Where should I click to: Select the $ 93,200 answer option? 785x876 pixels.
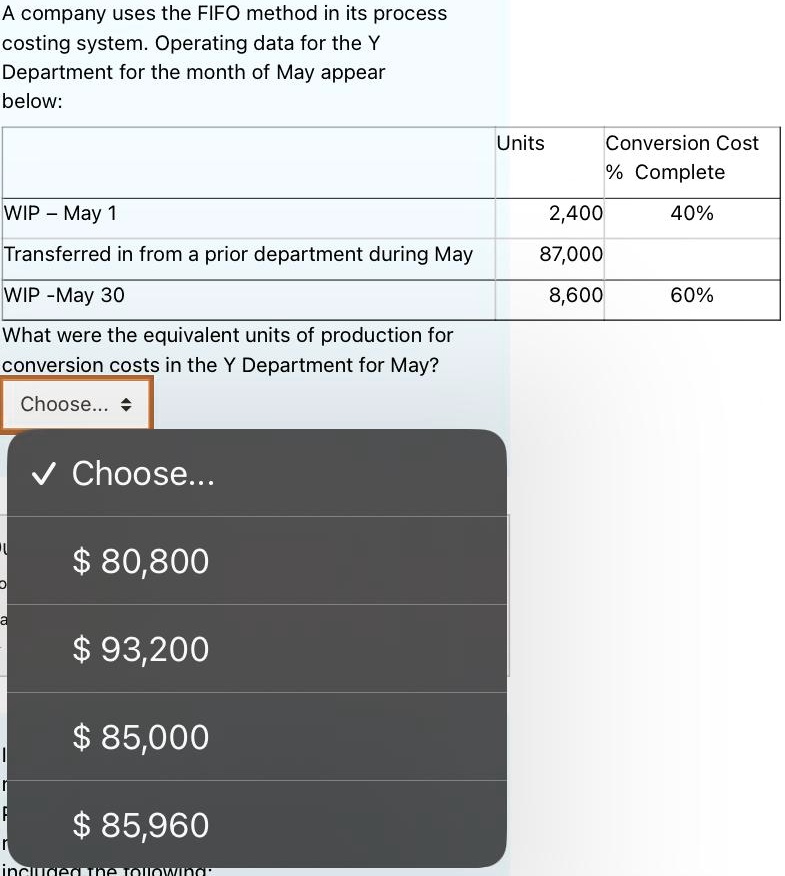(x=140, y=650)
